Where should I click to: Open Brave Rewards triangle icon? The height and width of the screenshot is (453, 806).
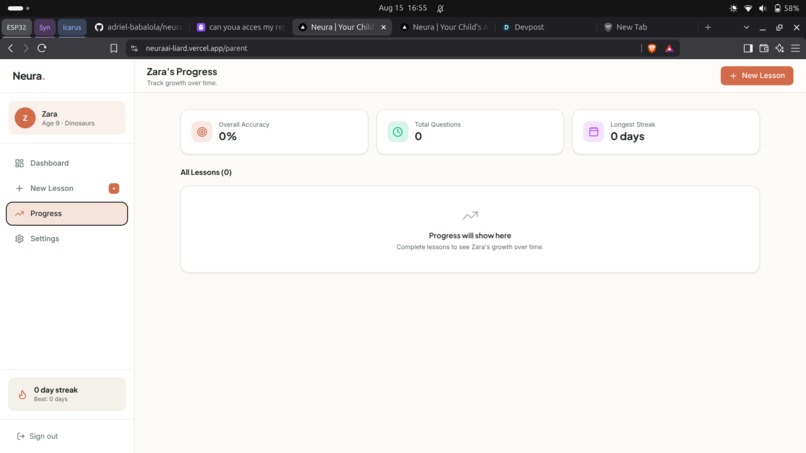[x=669, y=48]
